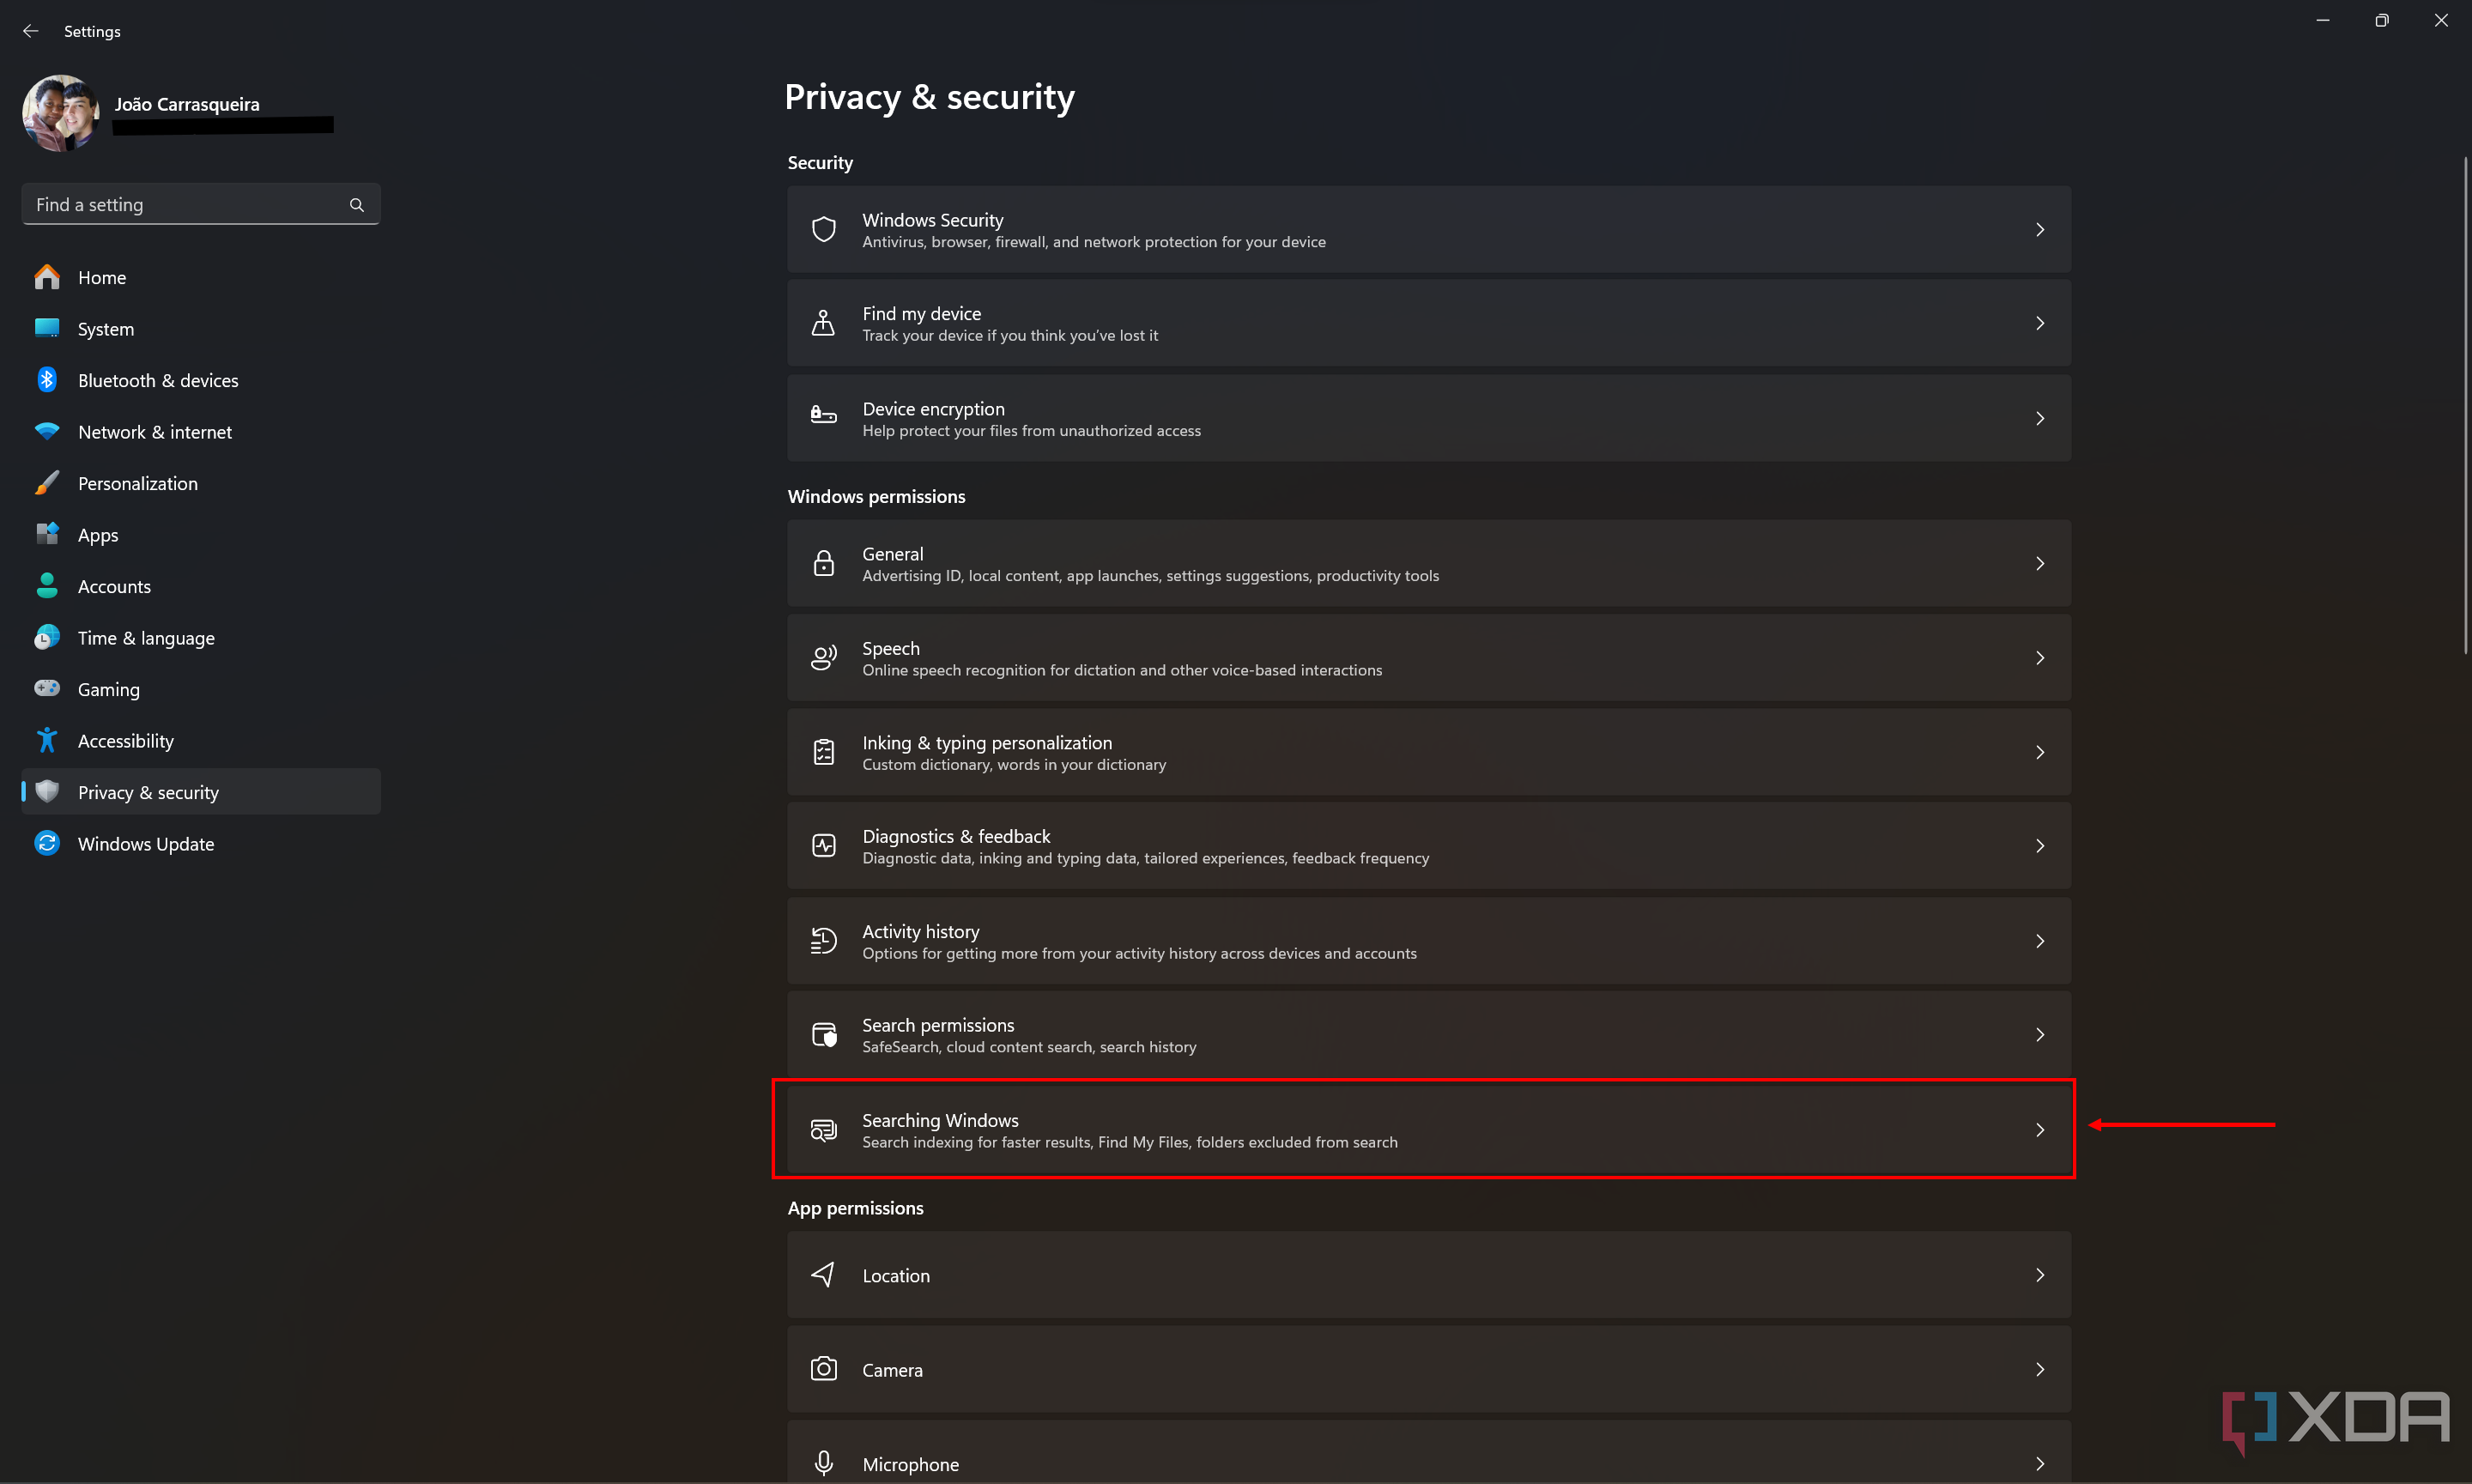
Task: Click the Searching Windows icon
Action: pyautogui.click(x=823, y=1129)
